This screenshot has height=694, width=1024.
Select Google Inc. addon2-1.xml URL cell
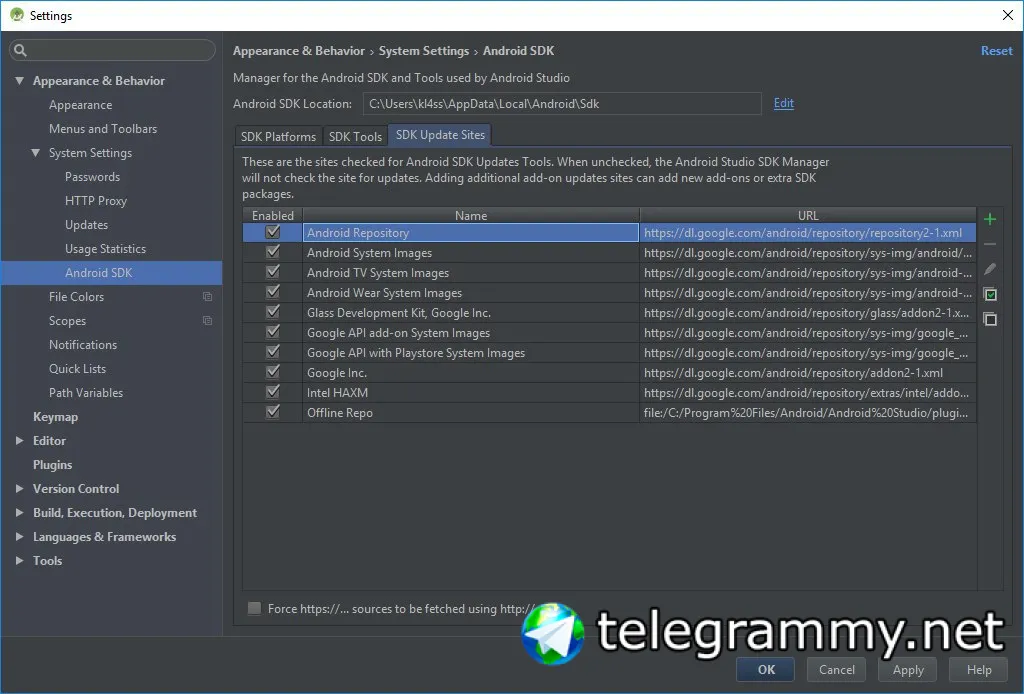tap(808, 373)
